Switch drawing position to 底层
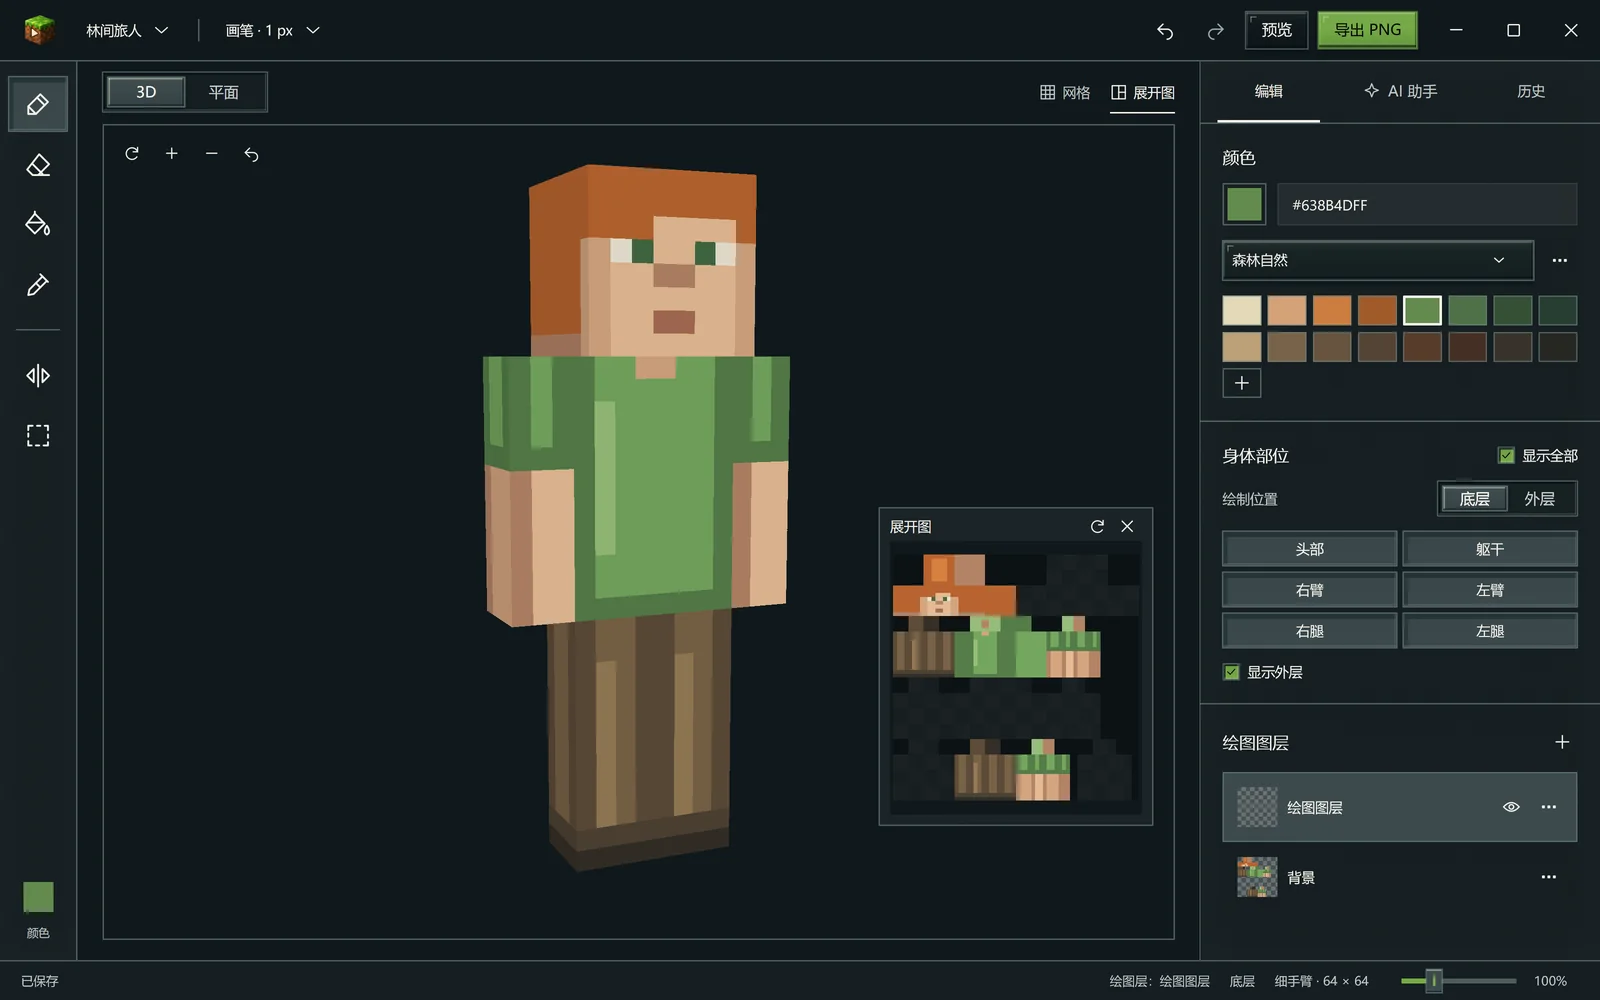 point(1475,499)
